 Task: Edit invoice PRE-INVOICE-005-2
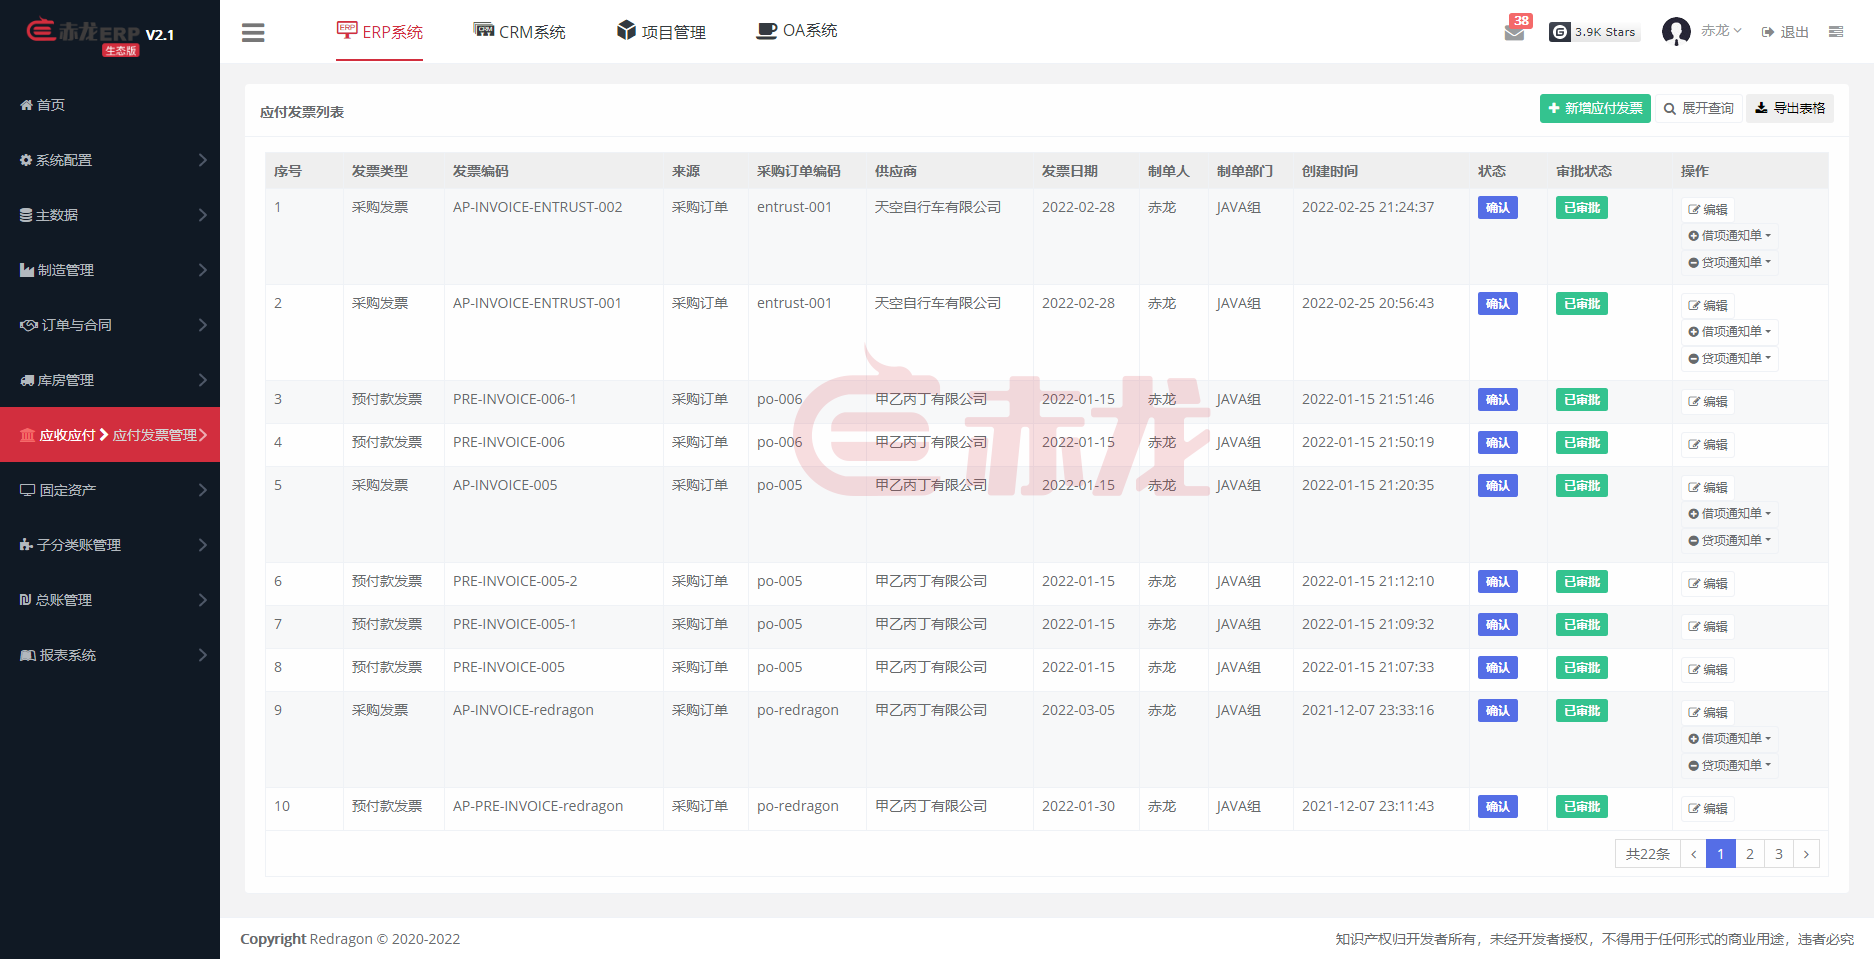point(1708,583)
